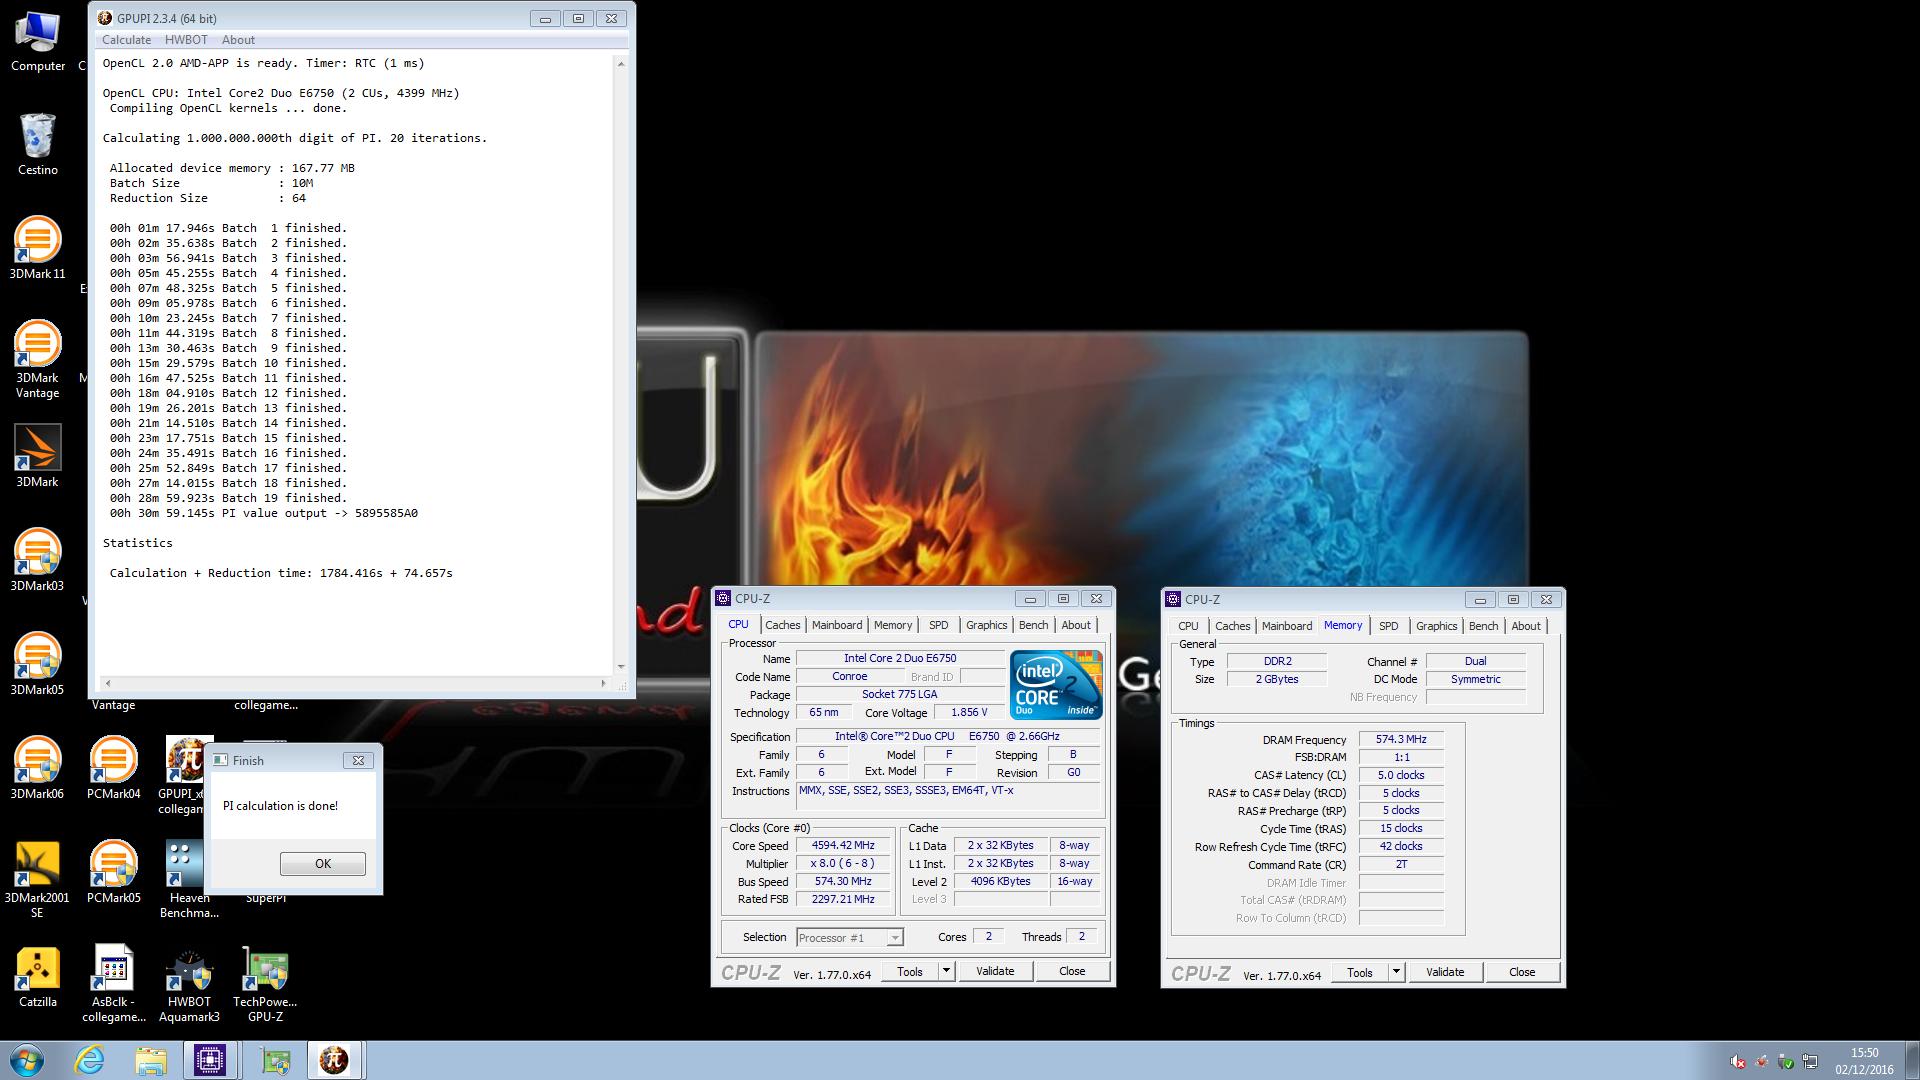Open the Calculate menu in GPUPI
The image size is (1920, 1080).
tap(126, 40)
